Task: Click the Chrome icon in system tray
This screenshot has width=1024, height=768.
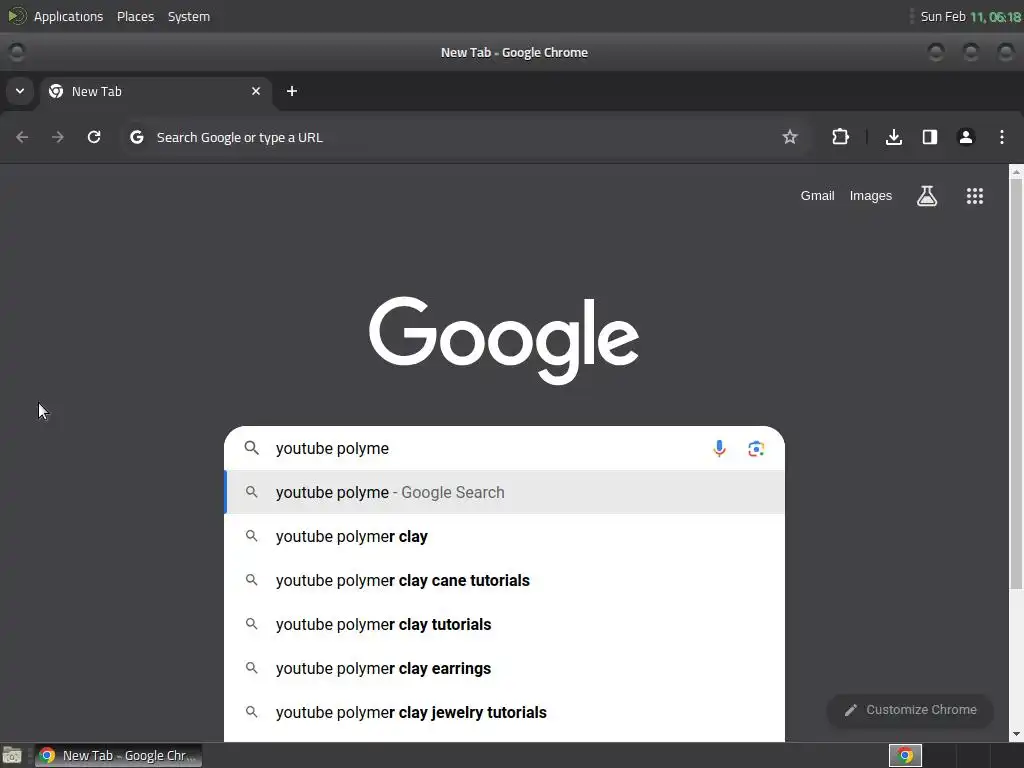Action: click(905, 756)
